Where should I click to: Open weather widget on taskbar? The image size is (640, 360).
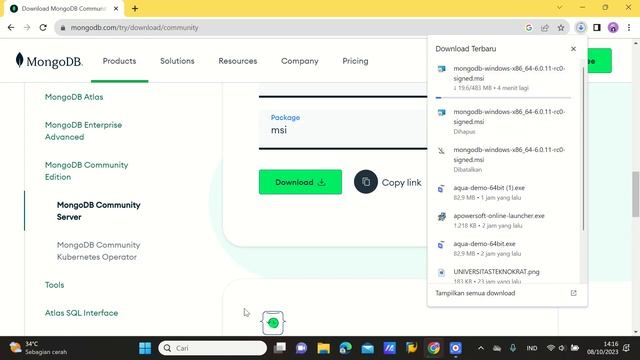(38, 348)
